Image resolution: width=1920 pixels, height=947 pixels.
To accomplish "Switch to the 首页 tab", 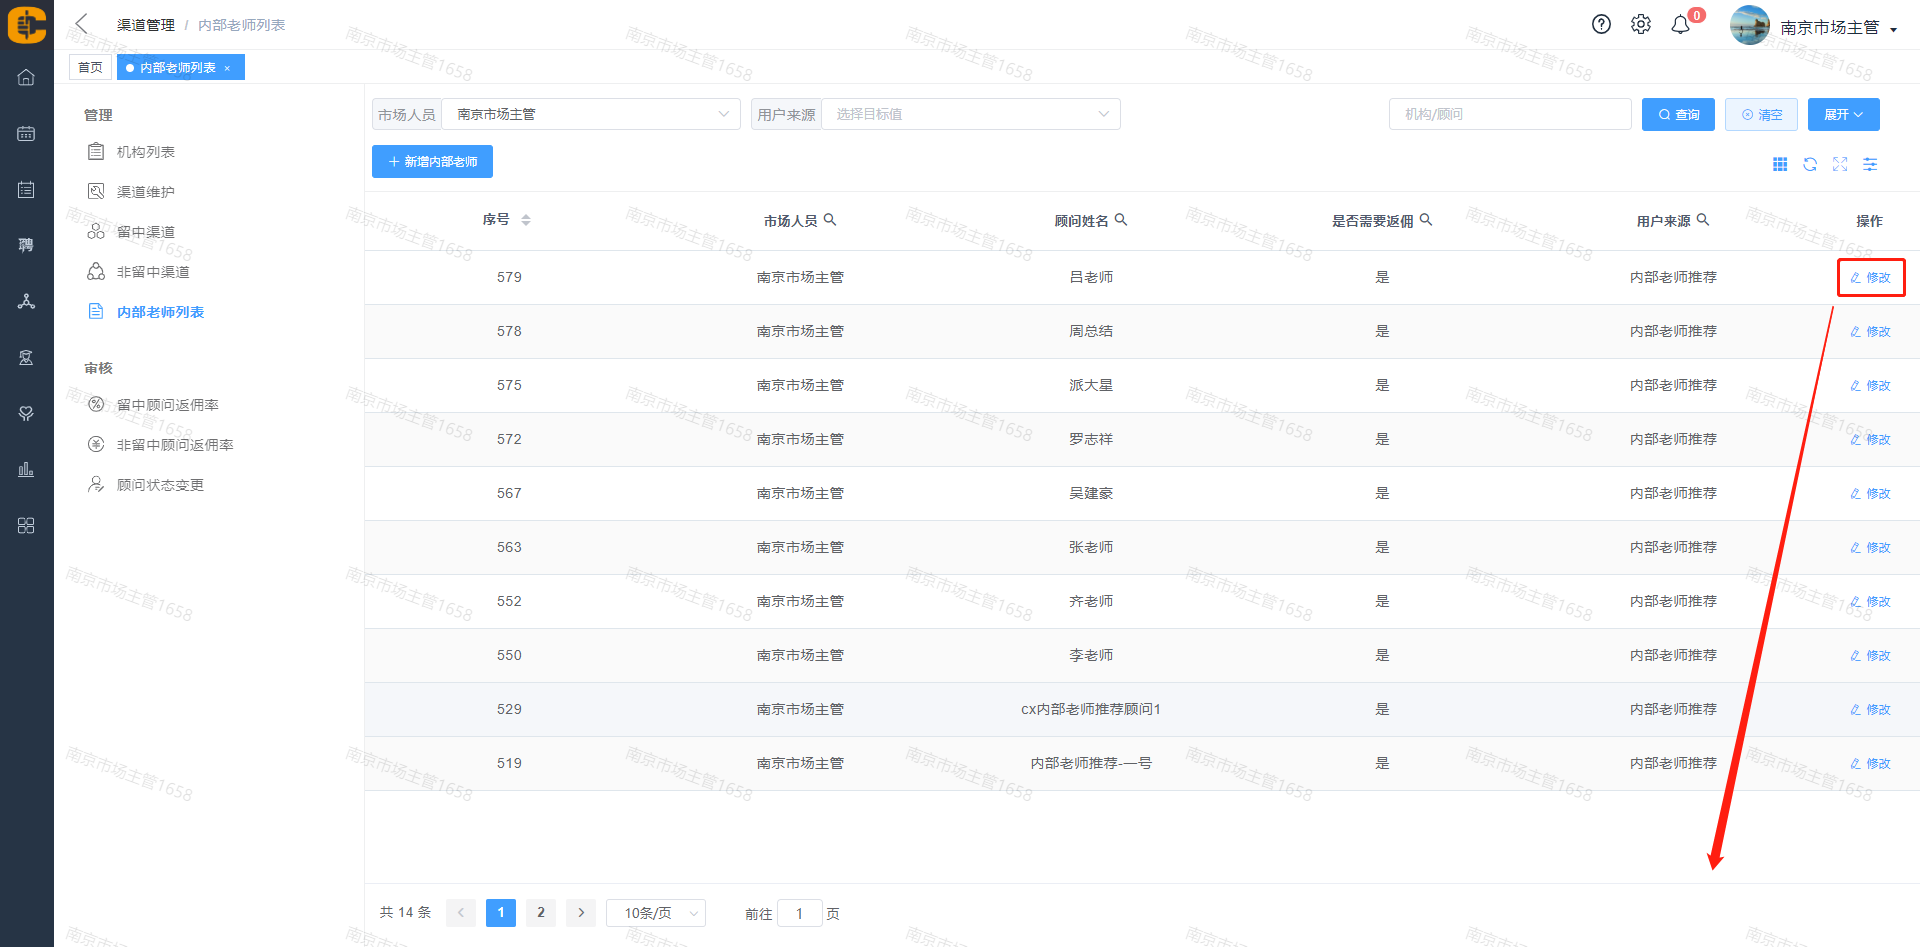I will [x=90, y=67].
